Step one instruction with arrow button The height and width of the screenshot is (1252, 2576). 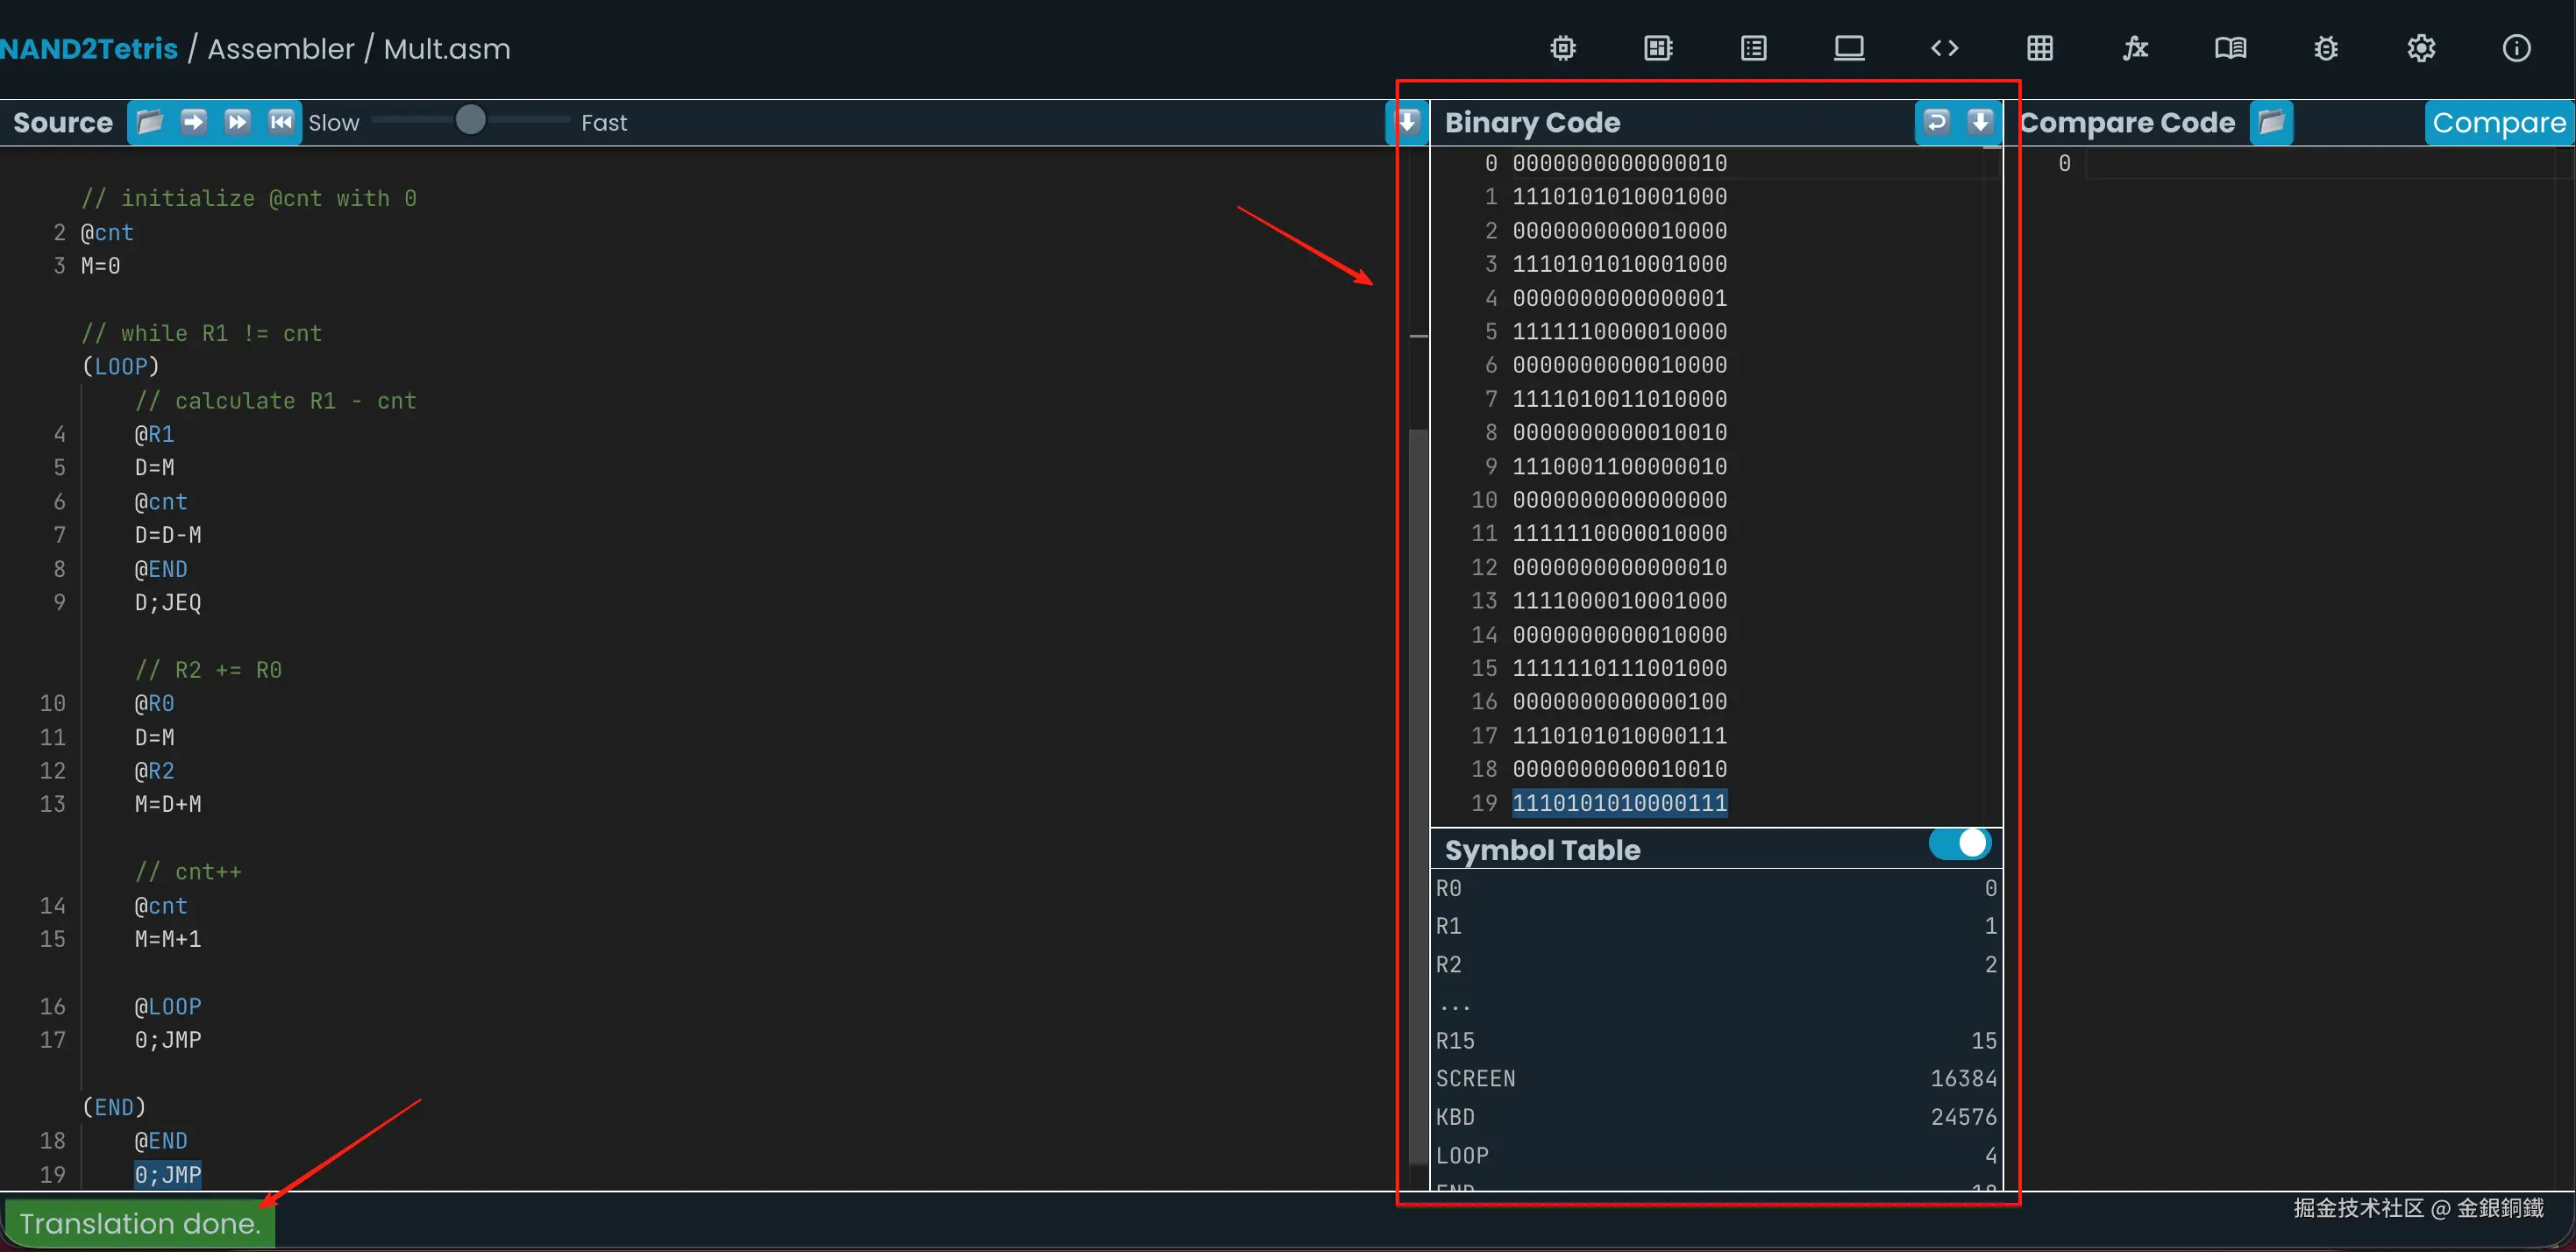pyautogui.click(x=193, y=122)
